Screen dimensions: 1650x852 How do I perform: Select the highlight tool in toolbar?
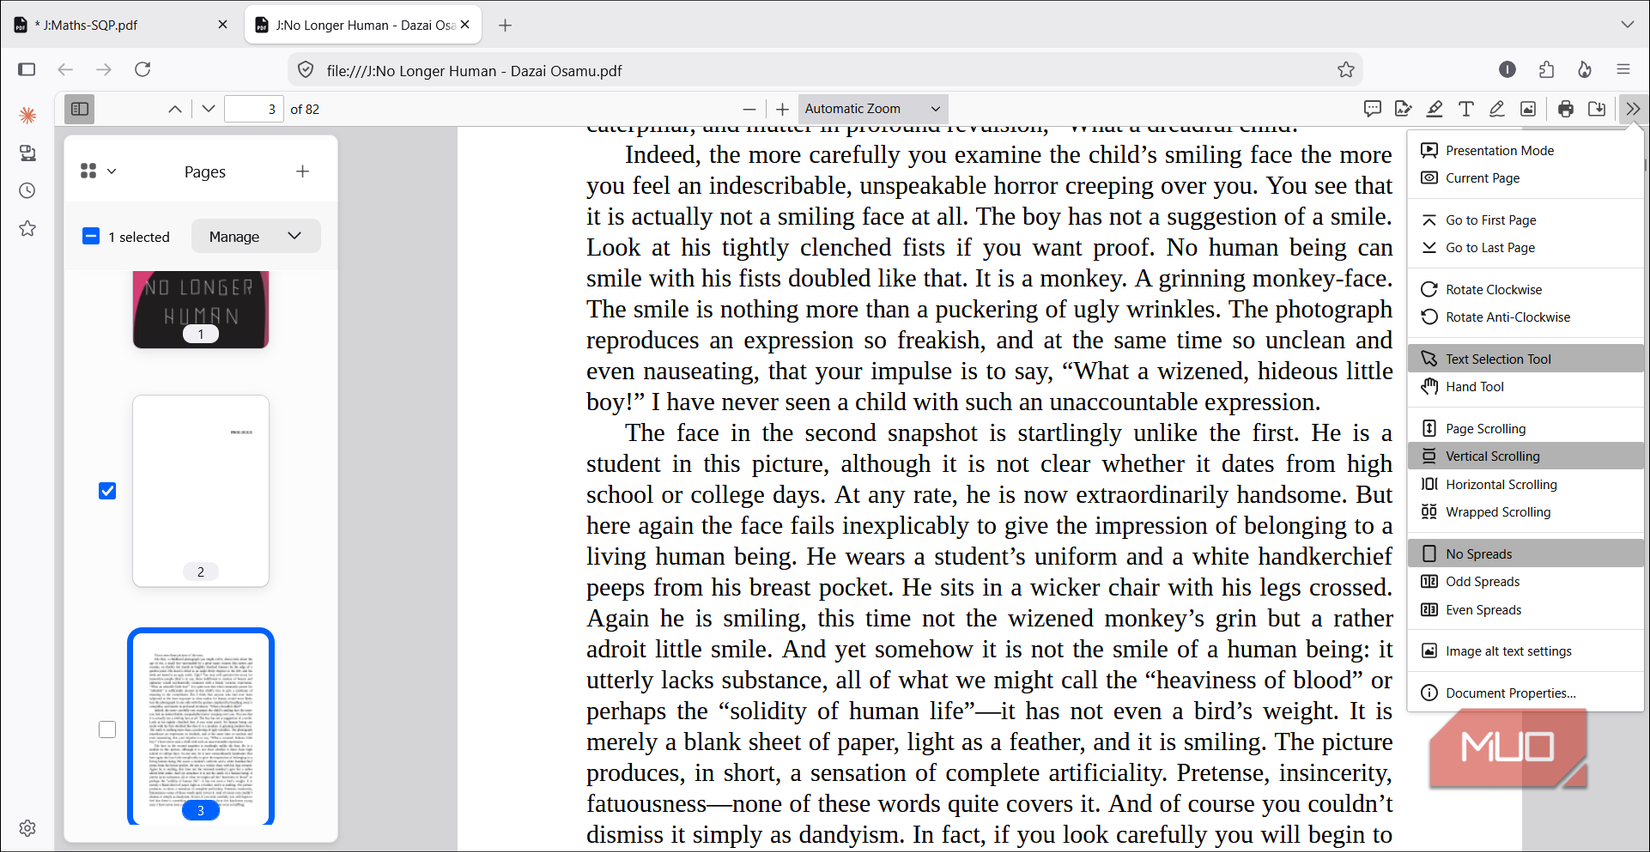pos(1434,109)
